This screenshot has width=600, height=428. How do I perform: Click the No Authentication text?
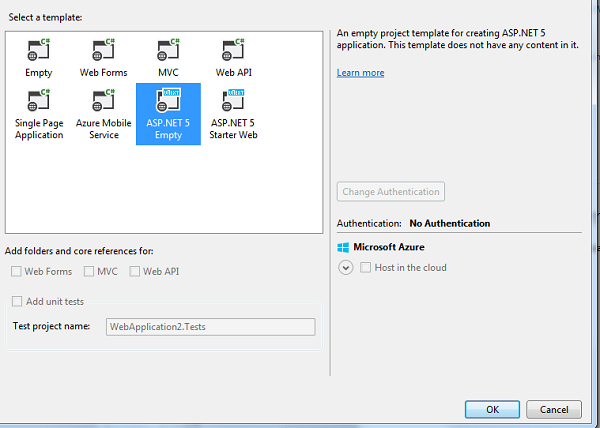pyautogui.click(x=450, y=223)
